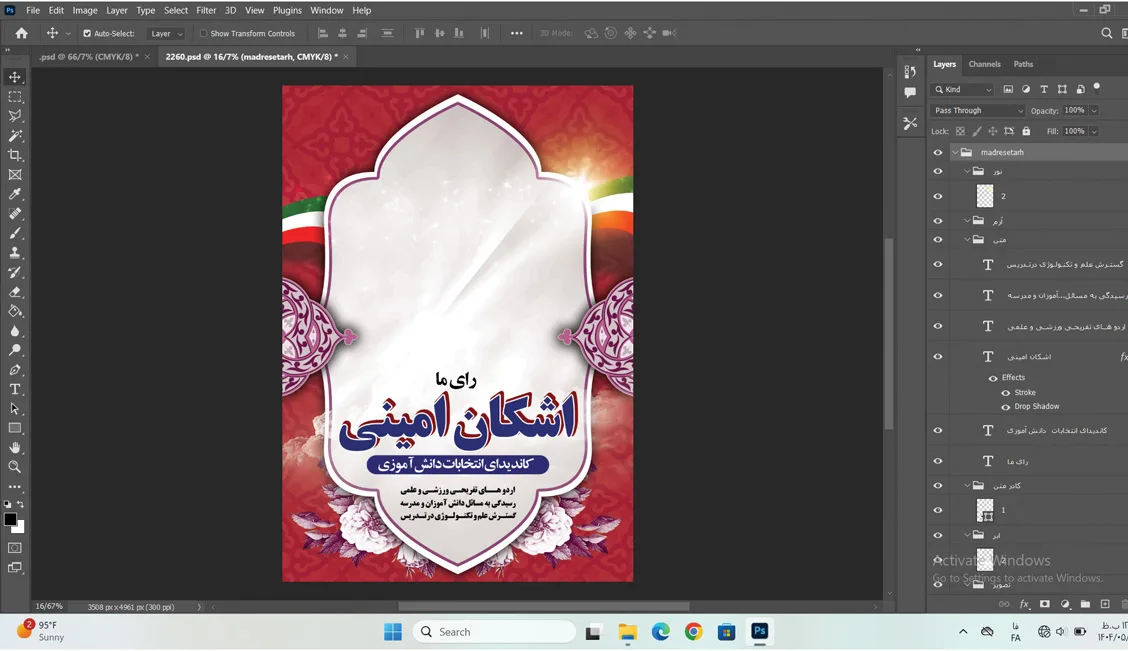This screenshot has width=1128, height=651.
Task: Select the Rectangular Marquee tool
Action: (x=14, y=96)
